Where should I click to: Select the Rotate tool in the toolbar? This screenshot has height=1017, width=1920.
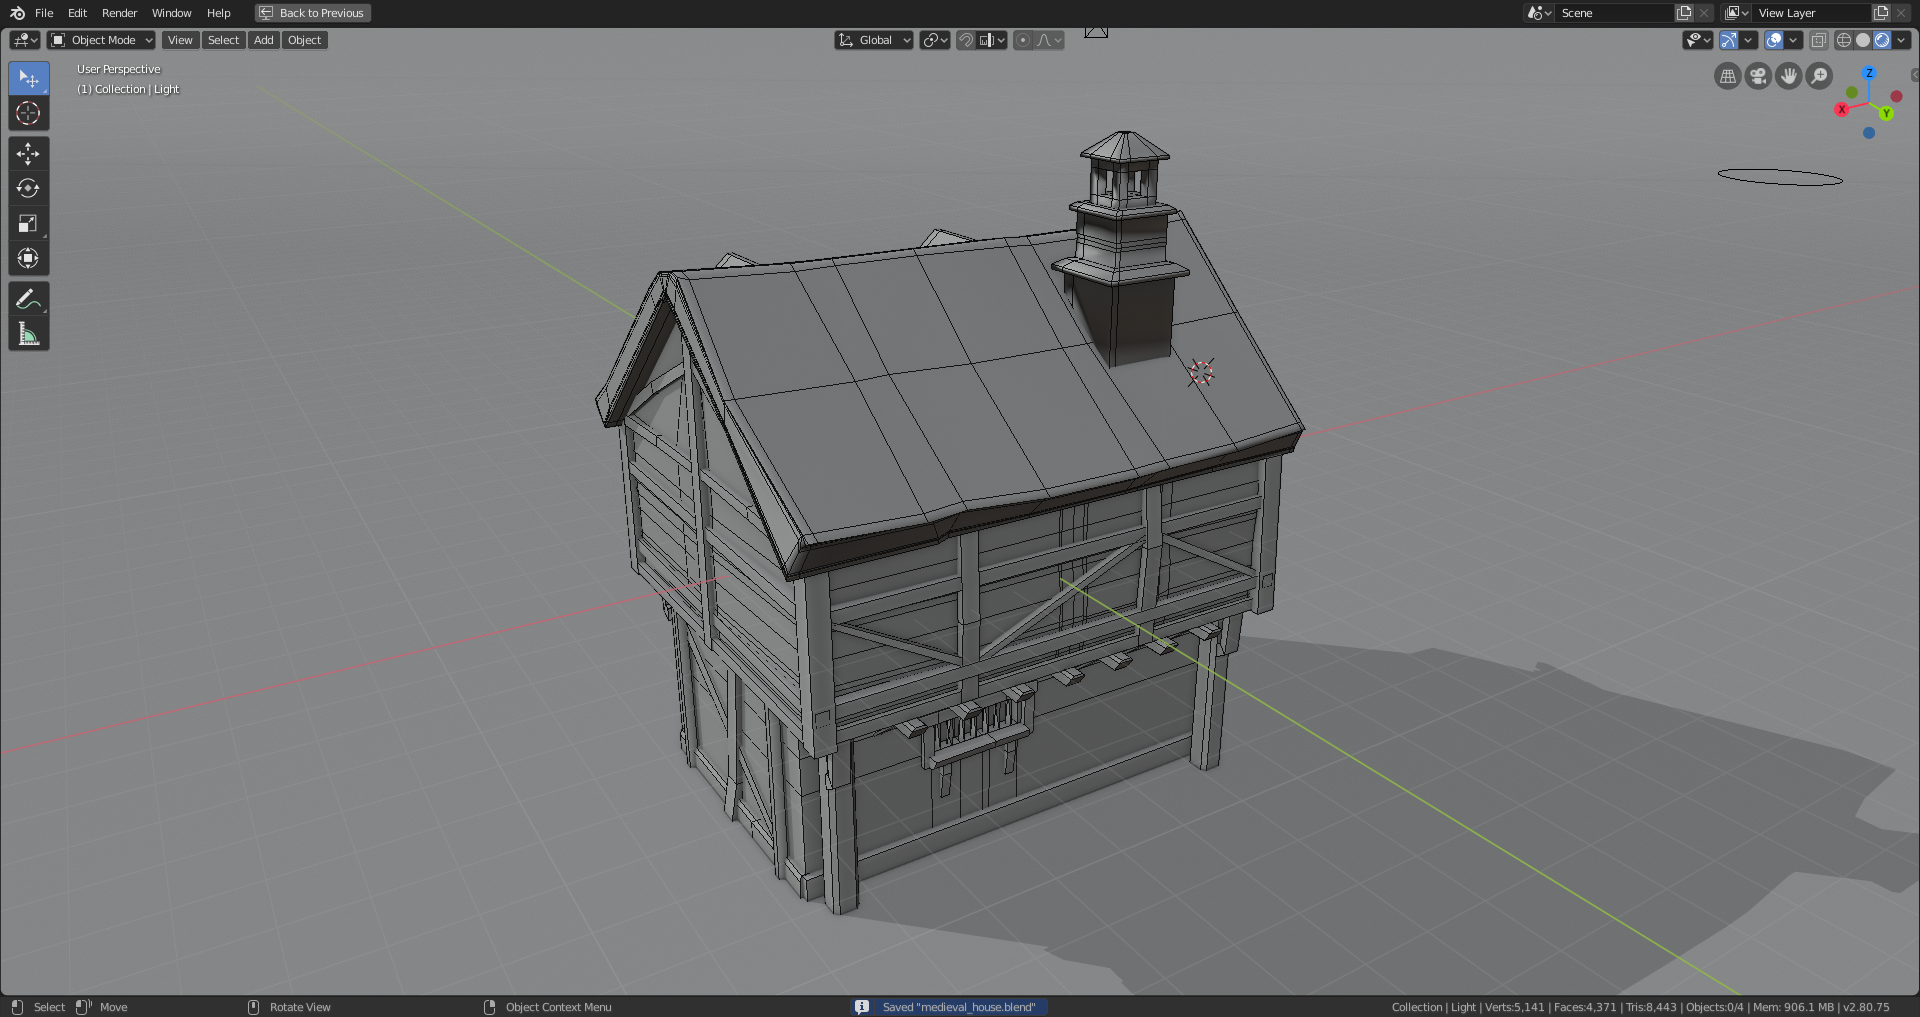tap(28, 188)
